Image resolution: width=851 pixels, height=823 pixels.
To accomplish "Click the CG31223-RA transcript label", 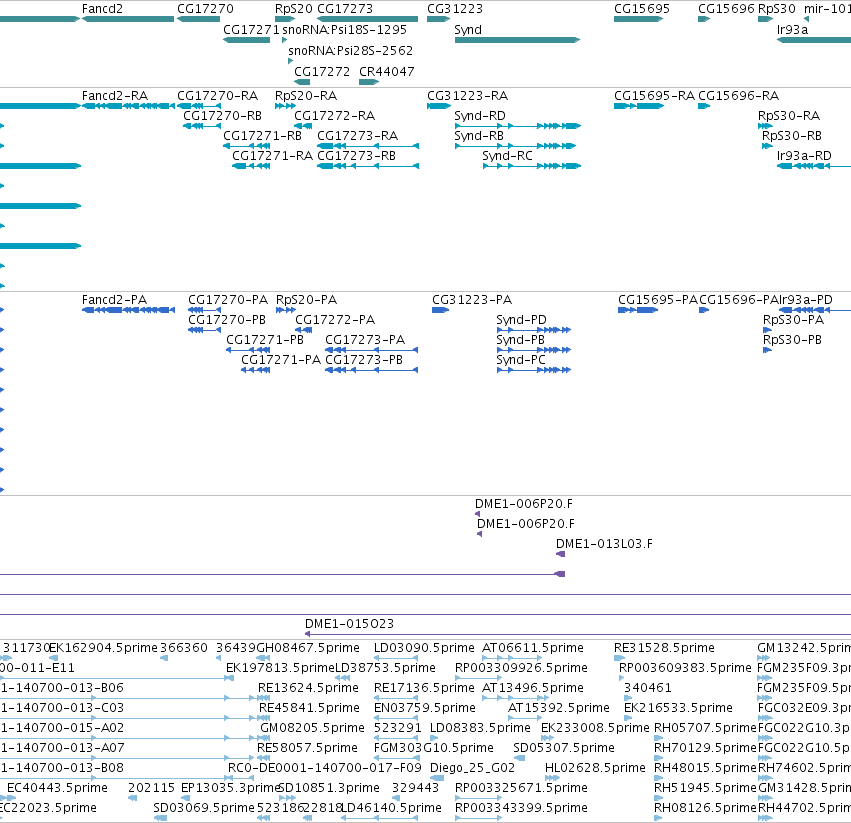I will pos(467,96).
